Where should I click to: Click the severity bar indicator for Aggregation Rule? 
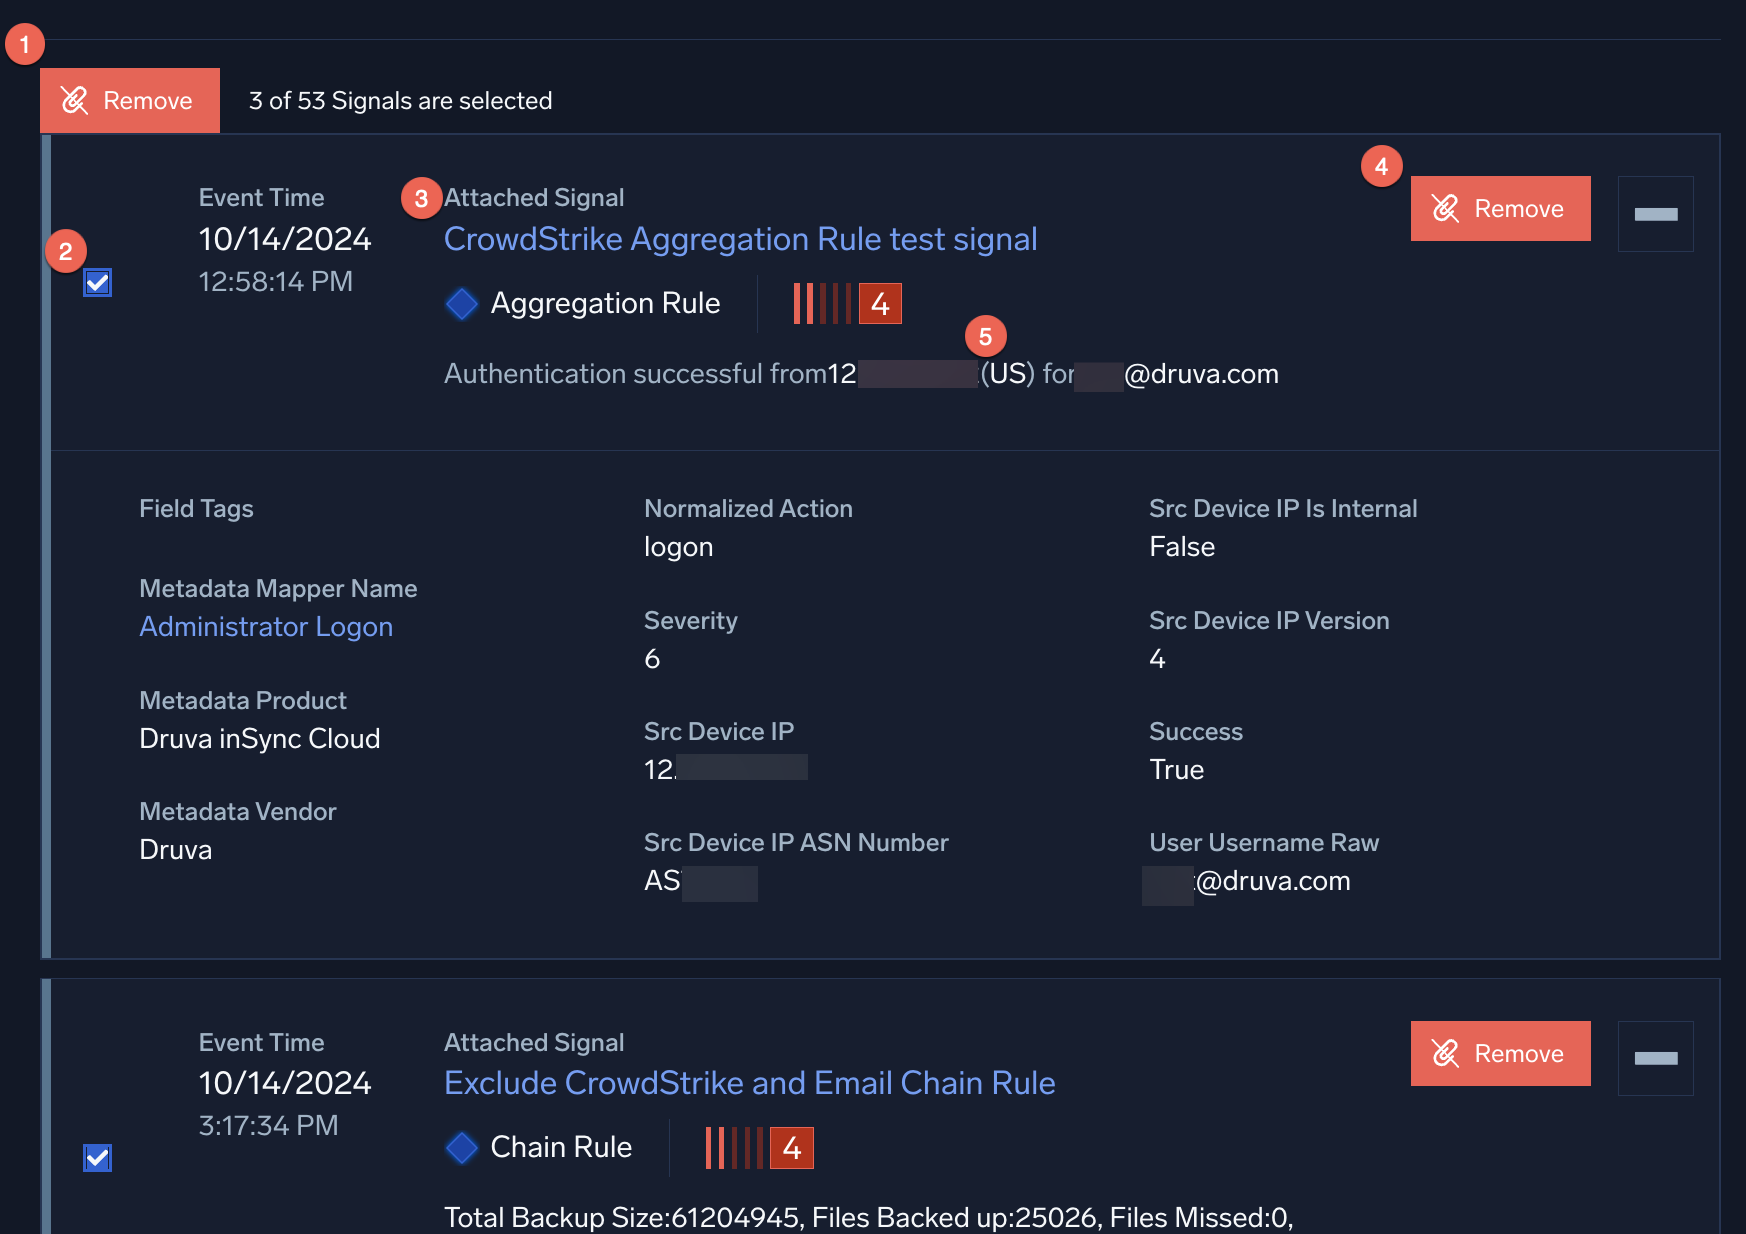pos(822,303)
